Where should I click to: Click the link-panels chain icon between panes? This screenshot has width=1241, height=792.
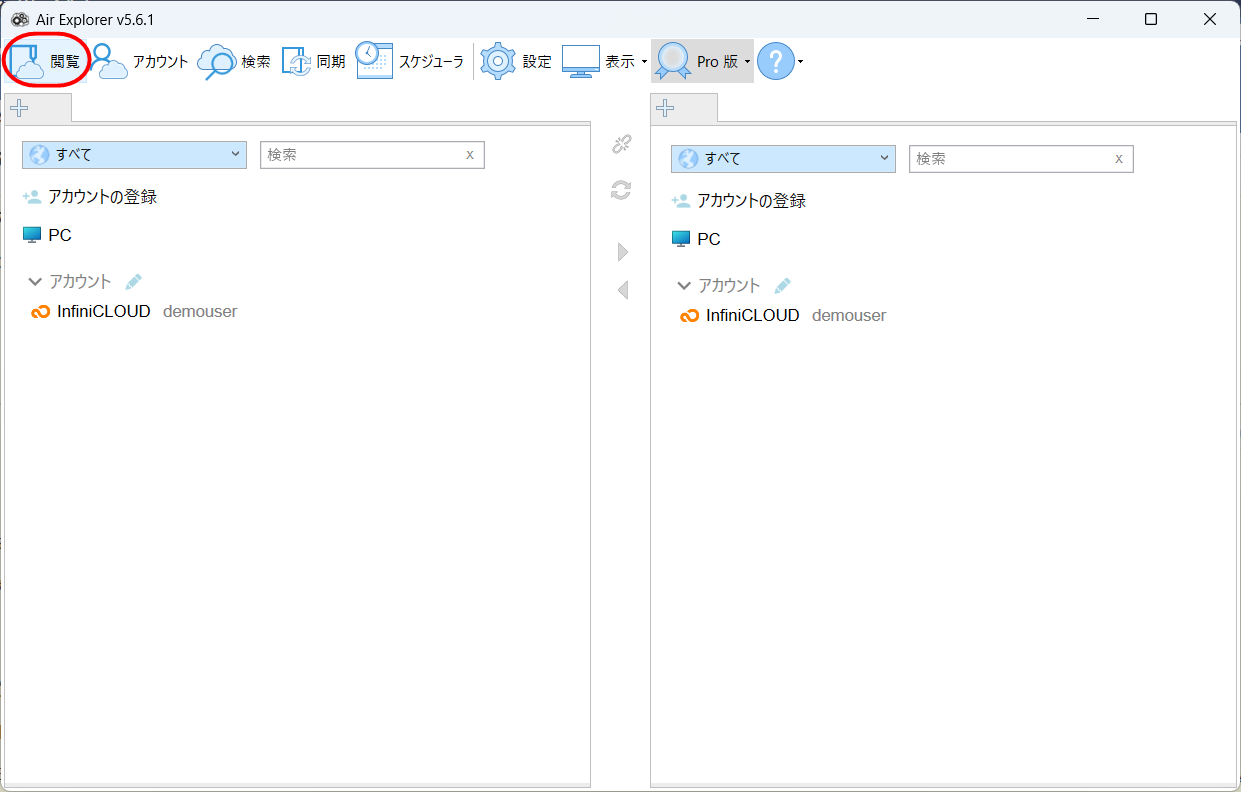621,145
